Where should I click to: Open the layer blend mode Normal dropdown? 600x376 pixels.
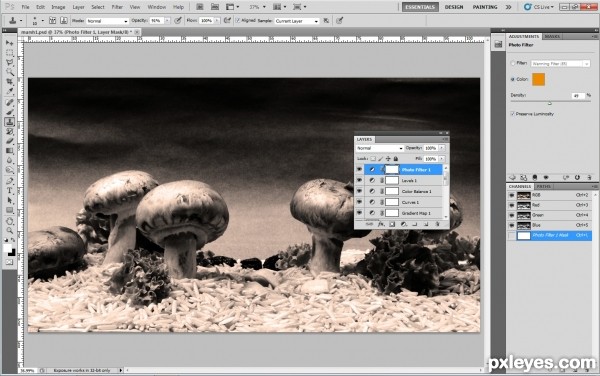pyautogui.click(x=379, y=148)
